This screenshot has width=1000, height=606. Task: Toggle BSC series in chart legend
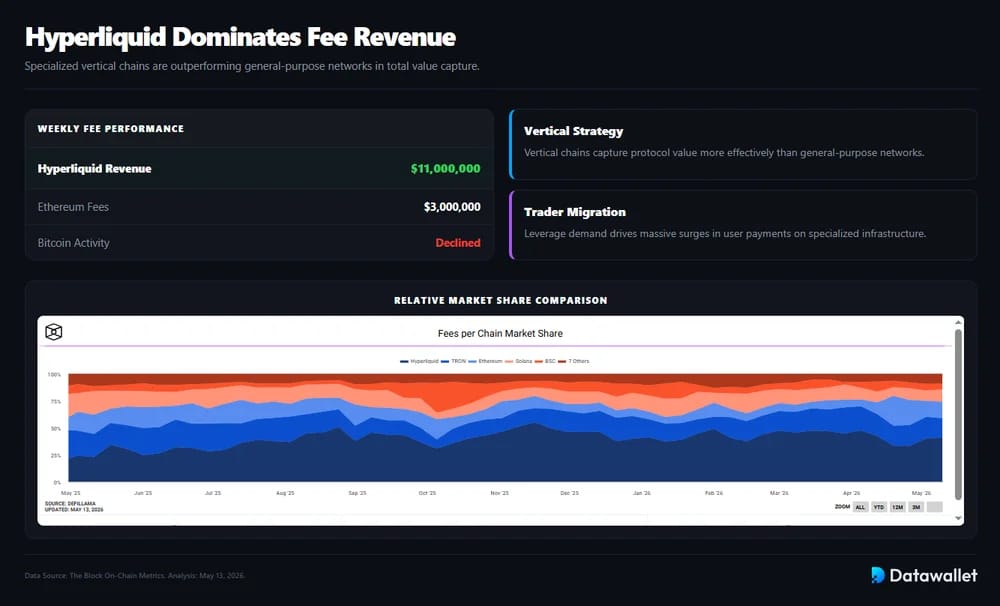(x=545, y=361)
